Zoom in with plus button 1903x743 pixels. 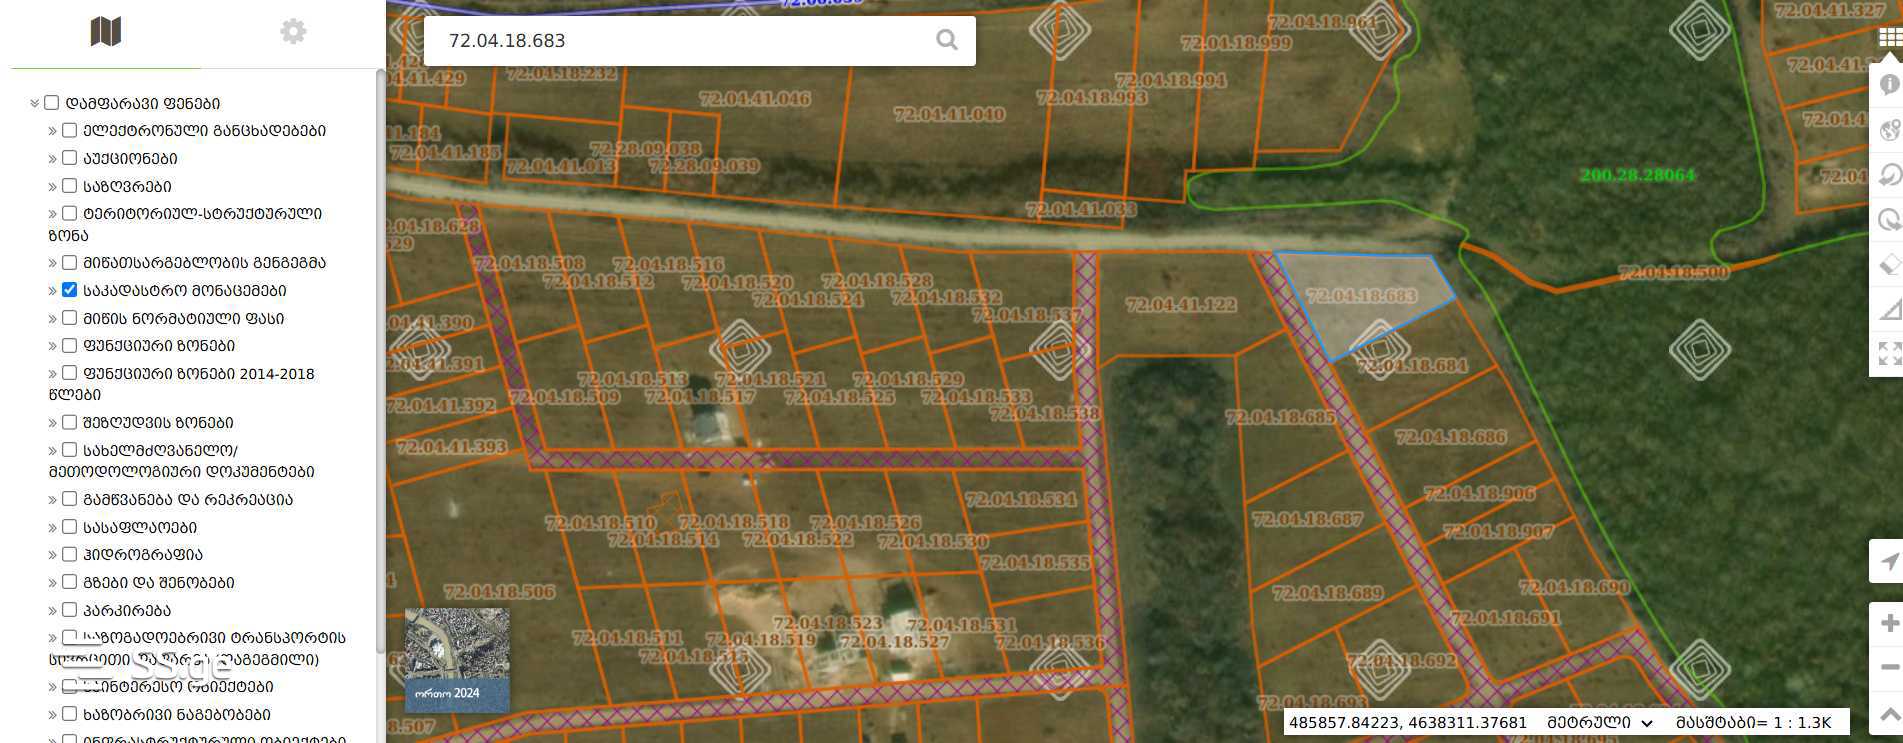click(1889, 623)
